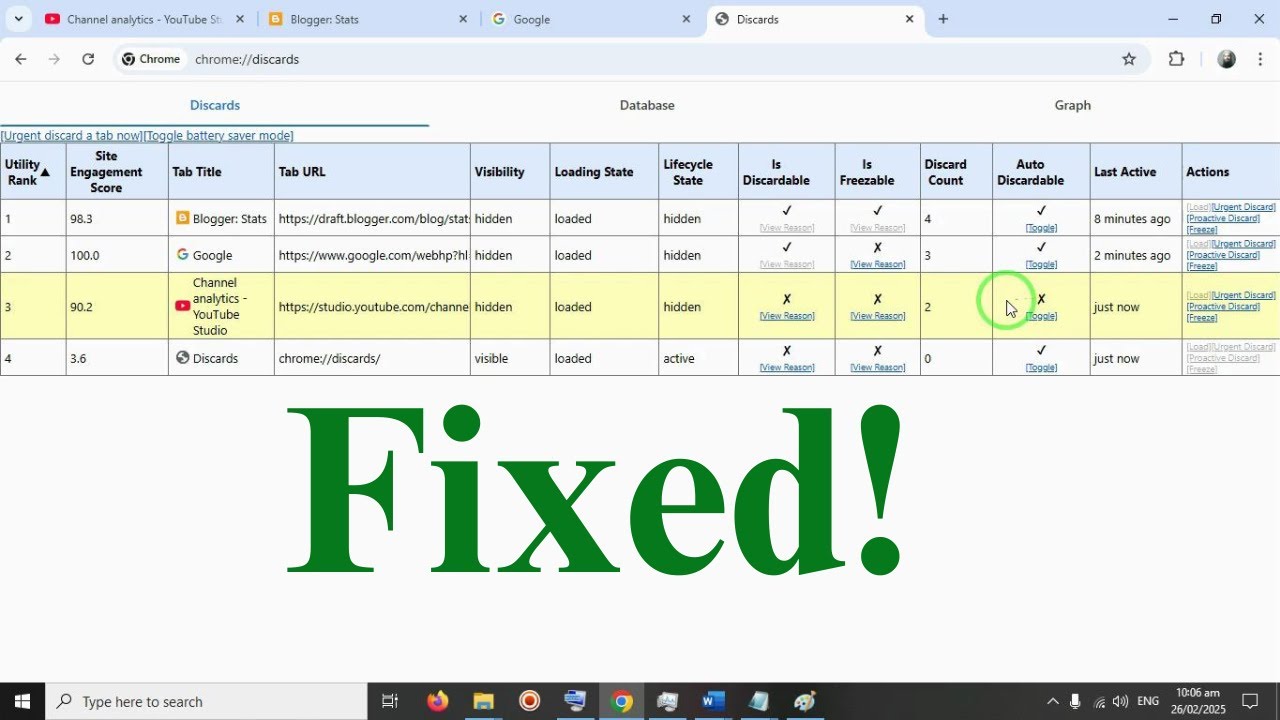
Task: Click Freeze for the Blogger: Stats row
Action: coord(1201,230)
